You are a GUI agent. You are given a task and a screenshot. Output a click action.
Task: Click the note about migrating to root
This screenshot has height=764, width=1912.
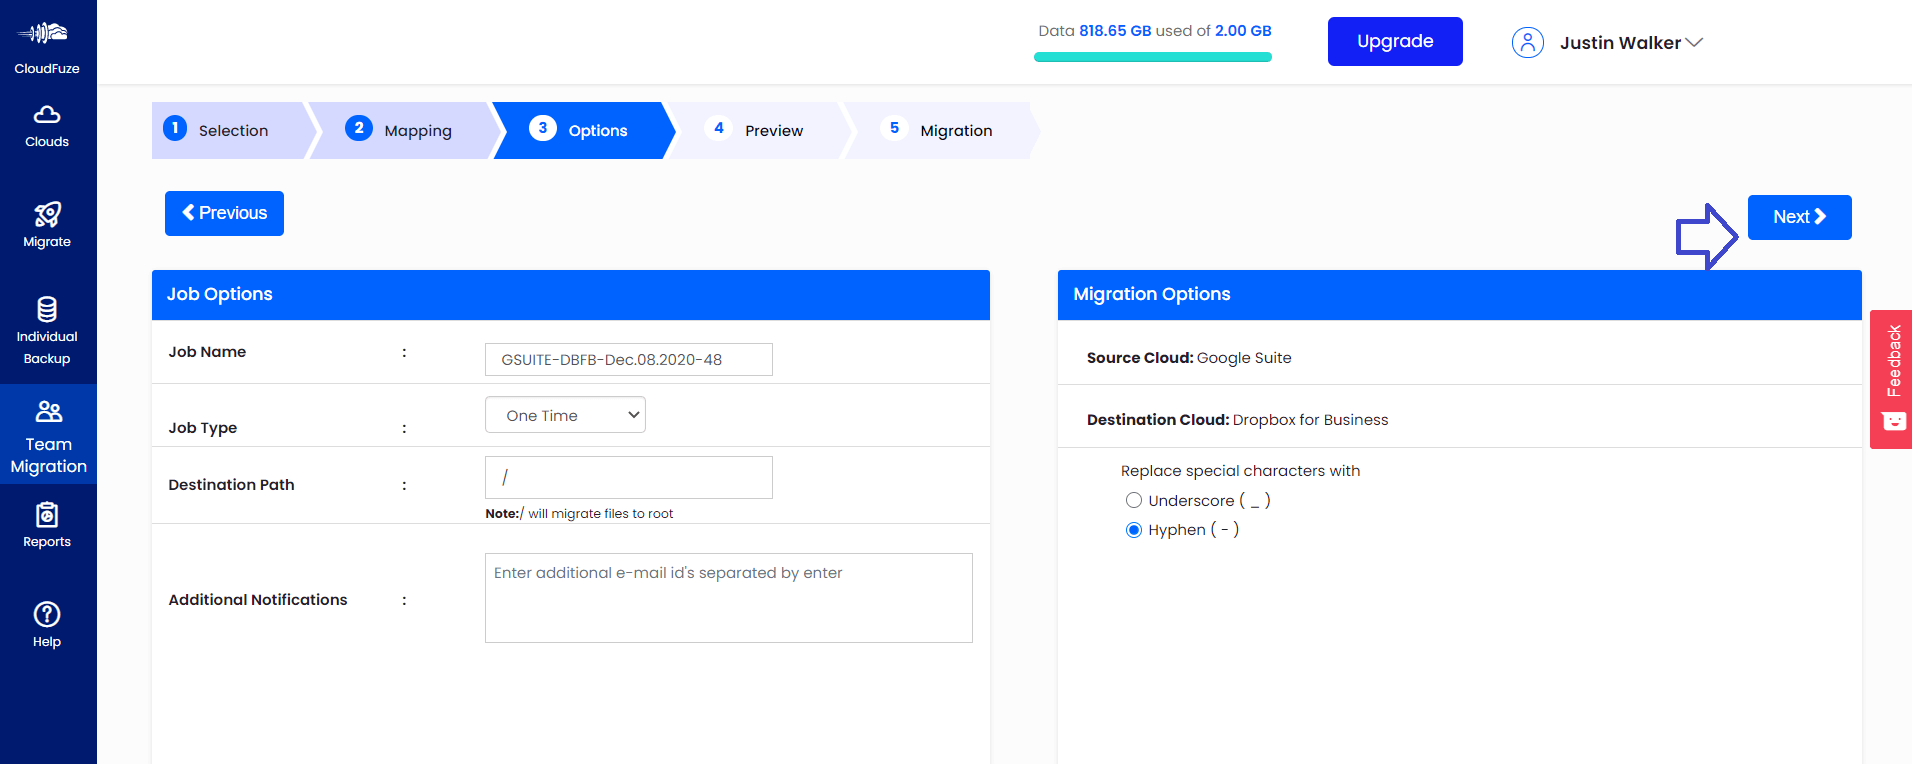tap(579, 514)
